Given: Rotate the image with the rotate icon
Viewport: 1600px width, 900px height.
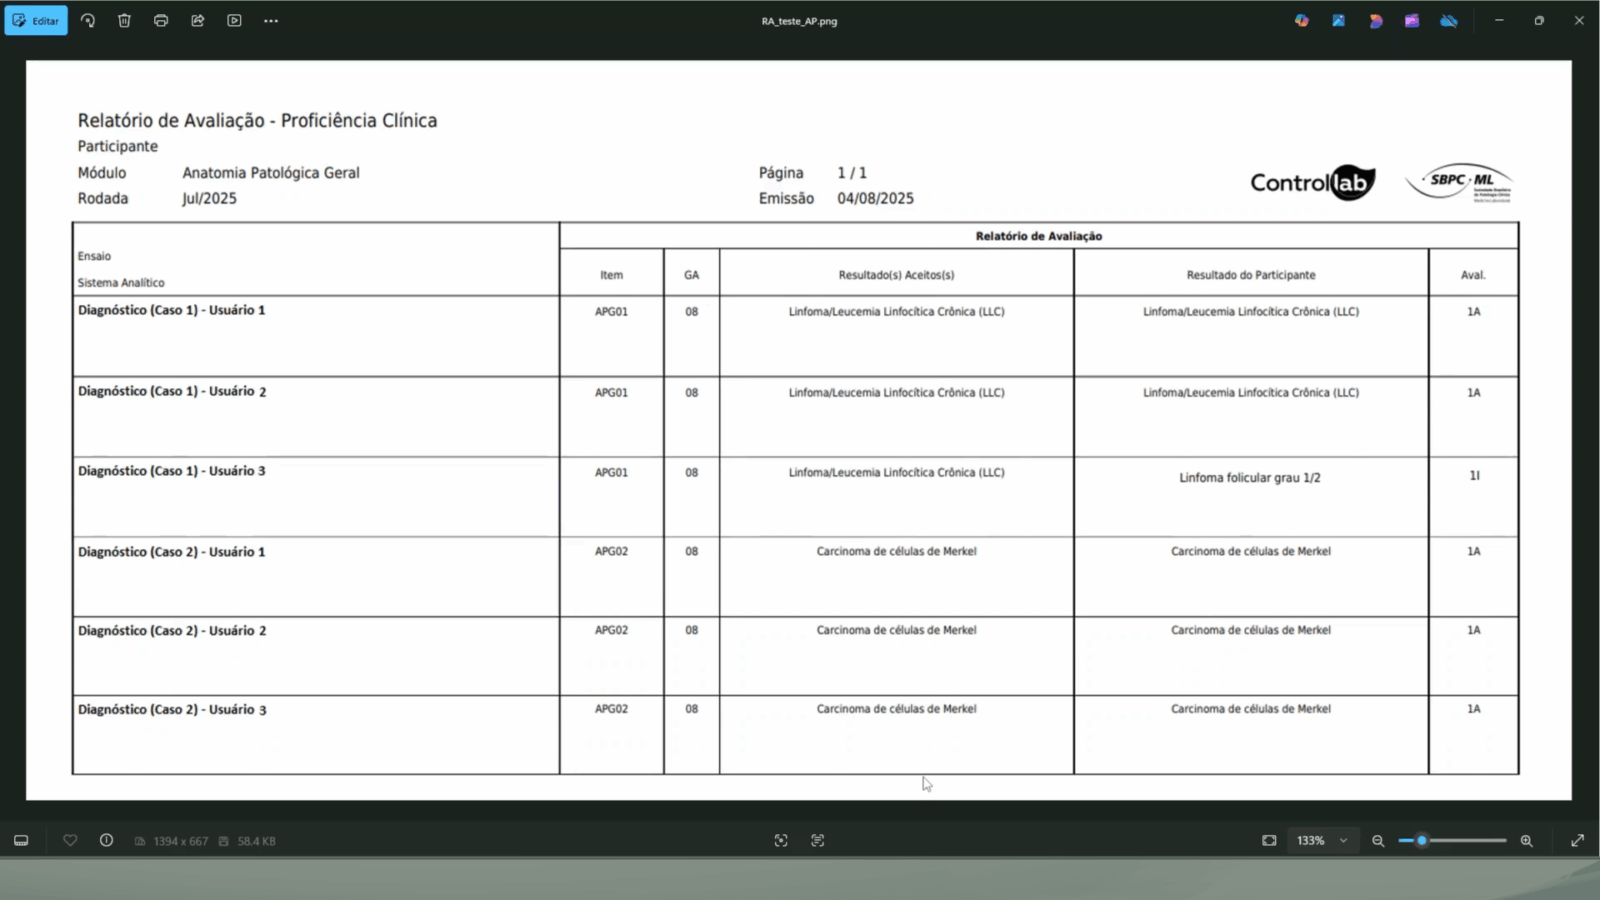Looking at the screenshot, I should coord(88,21).
